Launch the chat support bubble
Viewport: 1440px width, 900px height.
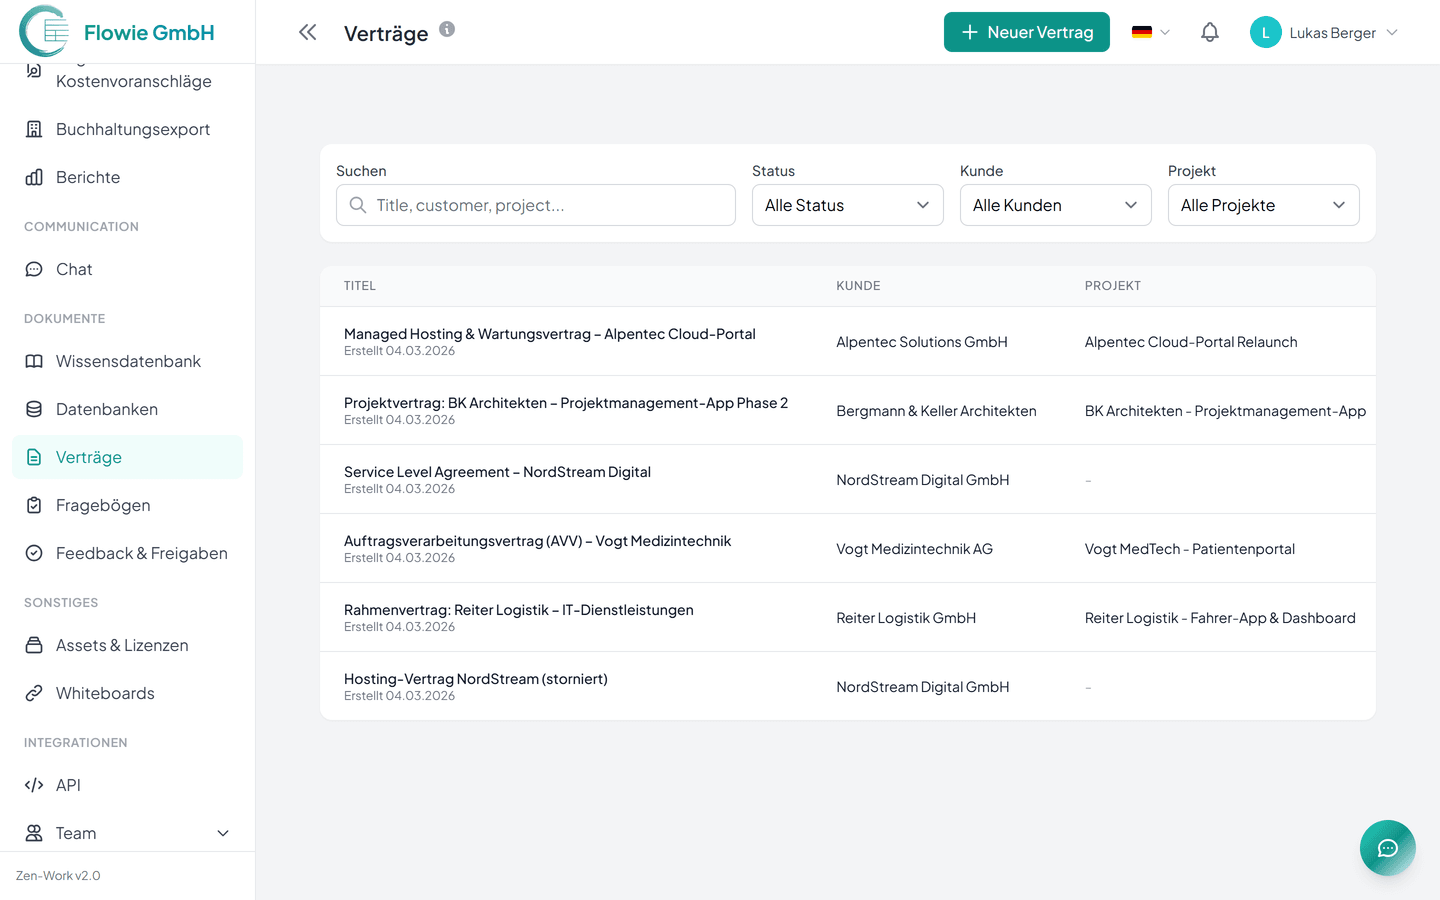click(1387, 847)
